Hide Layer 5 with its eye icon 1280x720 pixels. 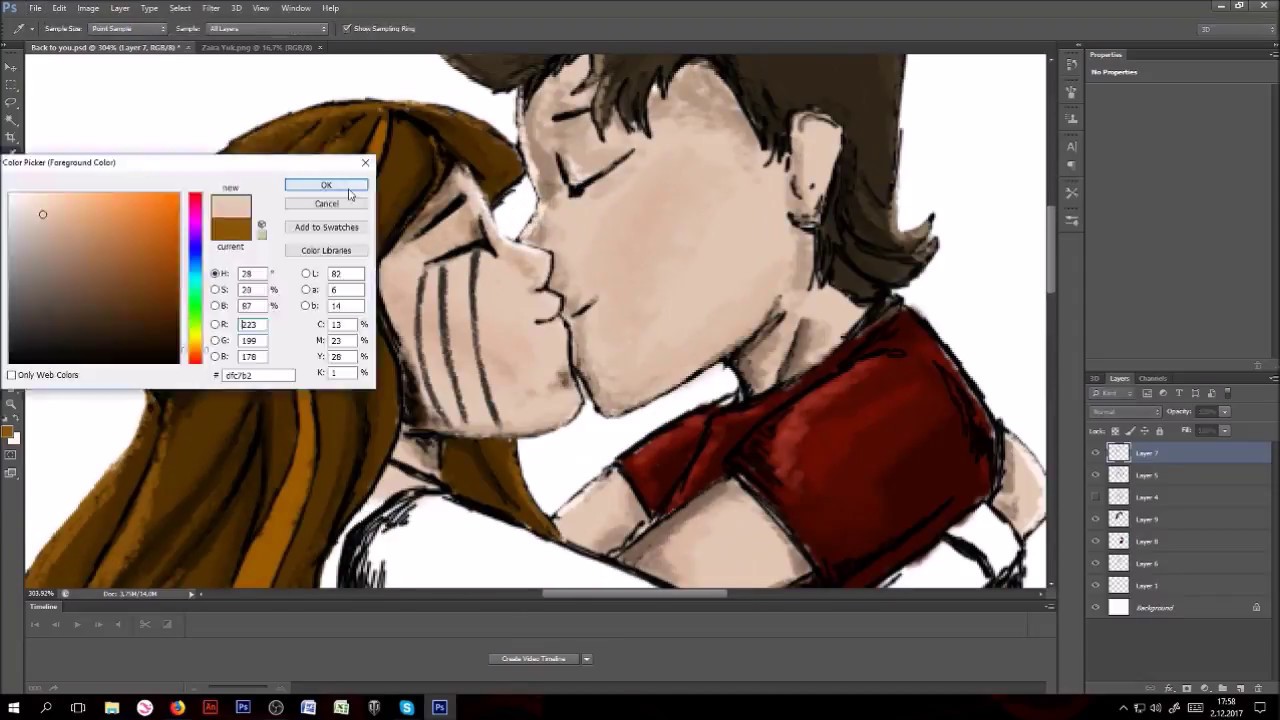tap(1095, 475)
